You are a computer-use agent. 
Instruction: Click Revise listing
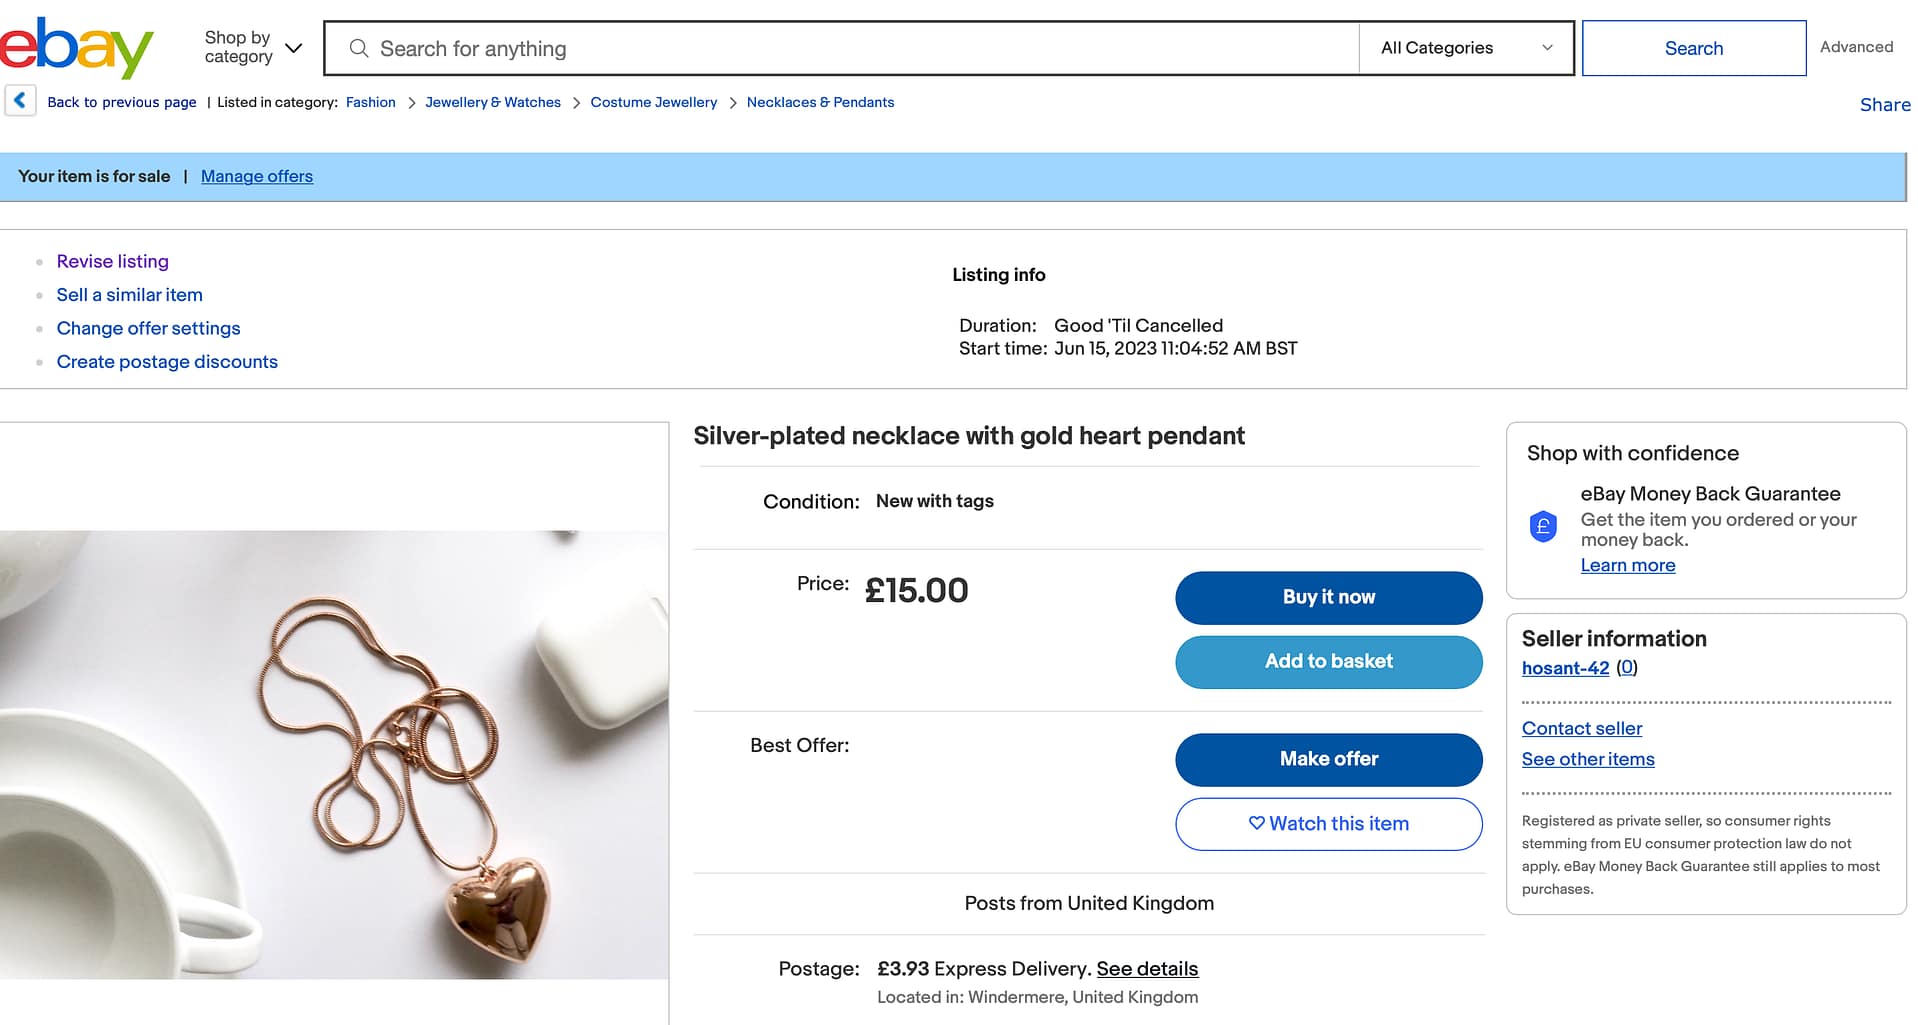pos(113,261)
